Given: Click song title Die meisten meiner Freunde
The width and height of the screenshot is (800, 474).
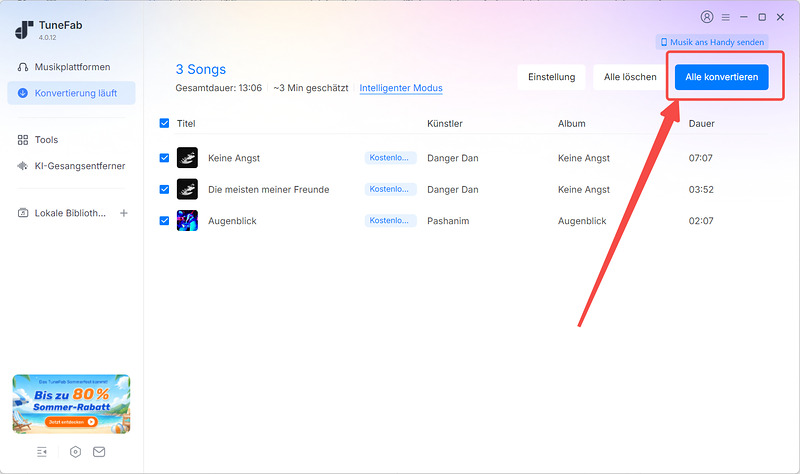Looking at the screenshot, I should (x=268, y=189).
